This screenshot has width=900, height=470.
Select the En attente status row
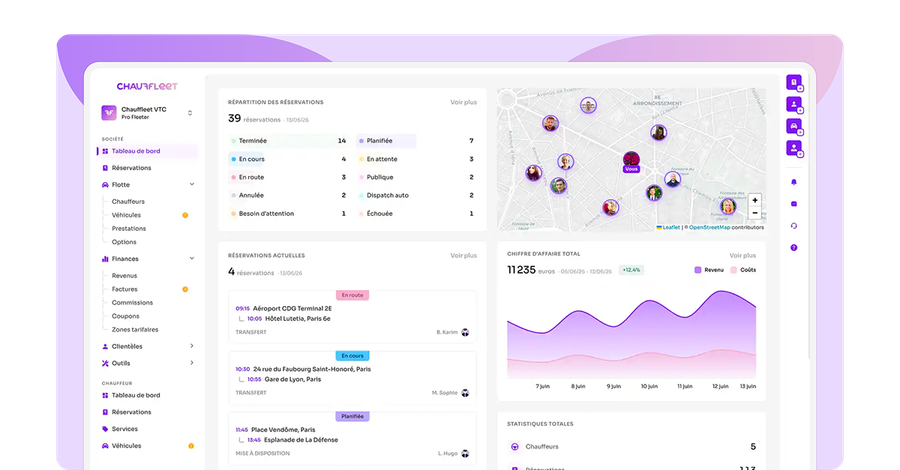click(x=417, y=159)
